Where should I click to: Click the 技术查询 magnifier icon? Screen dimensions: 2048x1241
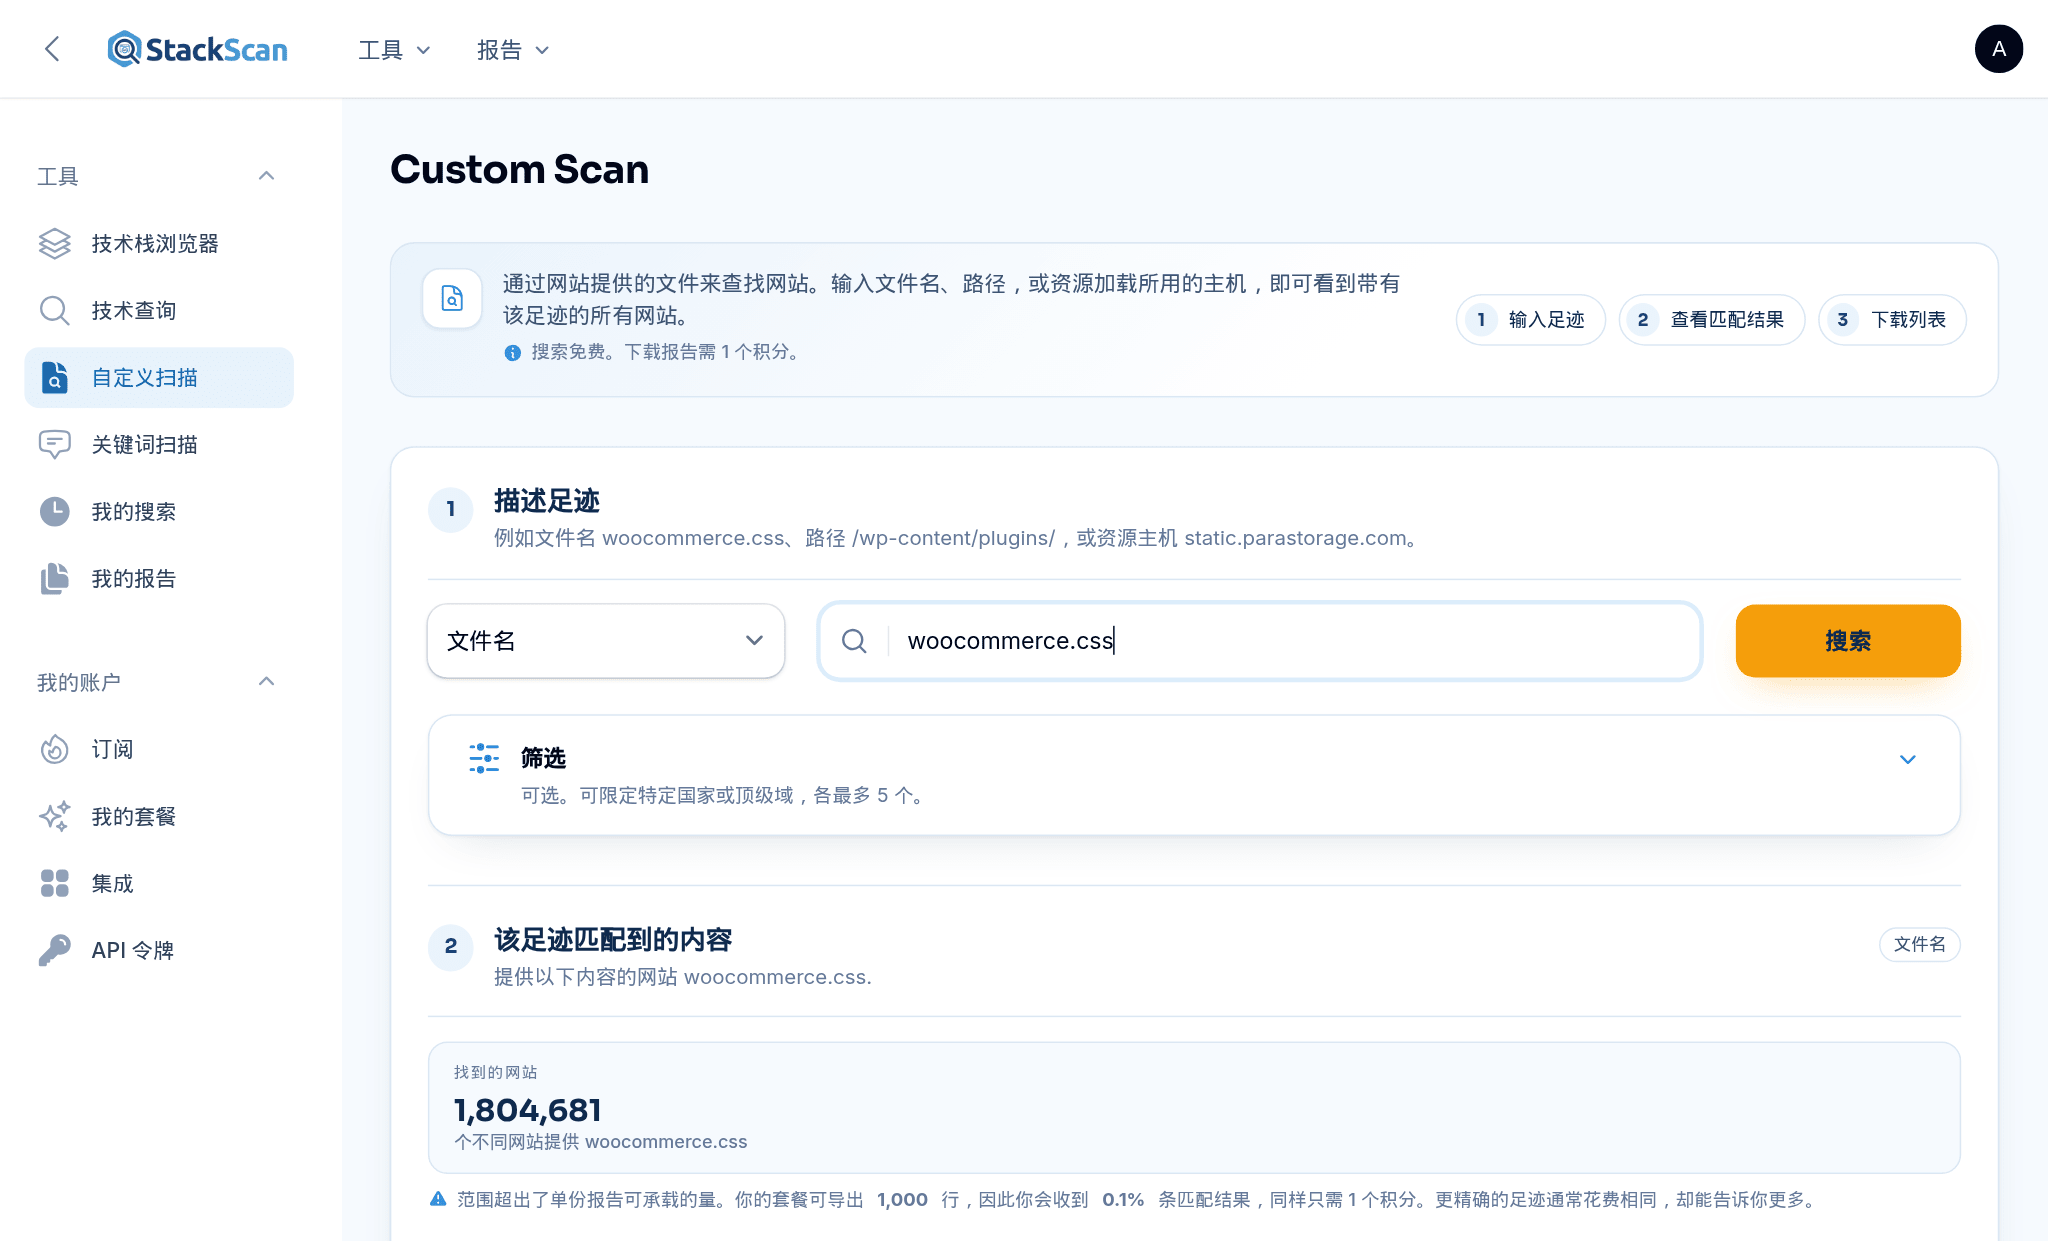[x=55, y=311]
